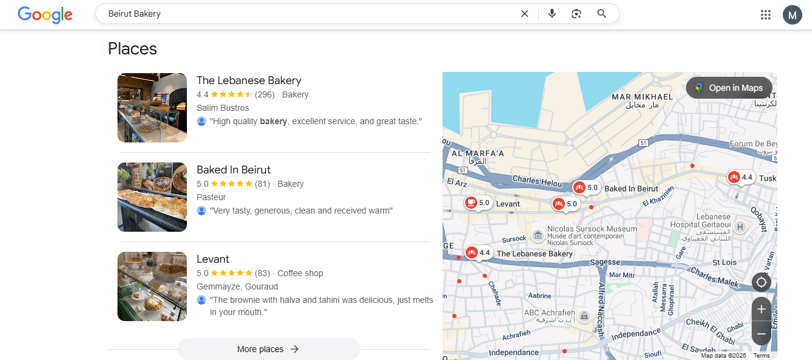Click the Very tasty, generous review text
Image resolution: width=812 pixels, height=360 pixels.
click(301, 211)
